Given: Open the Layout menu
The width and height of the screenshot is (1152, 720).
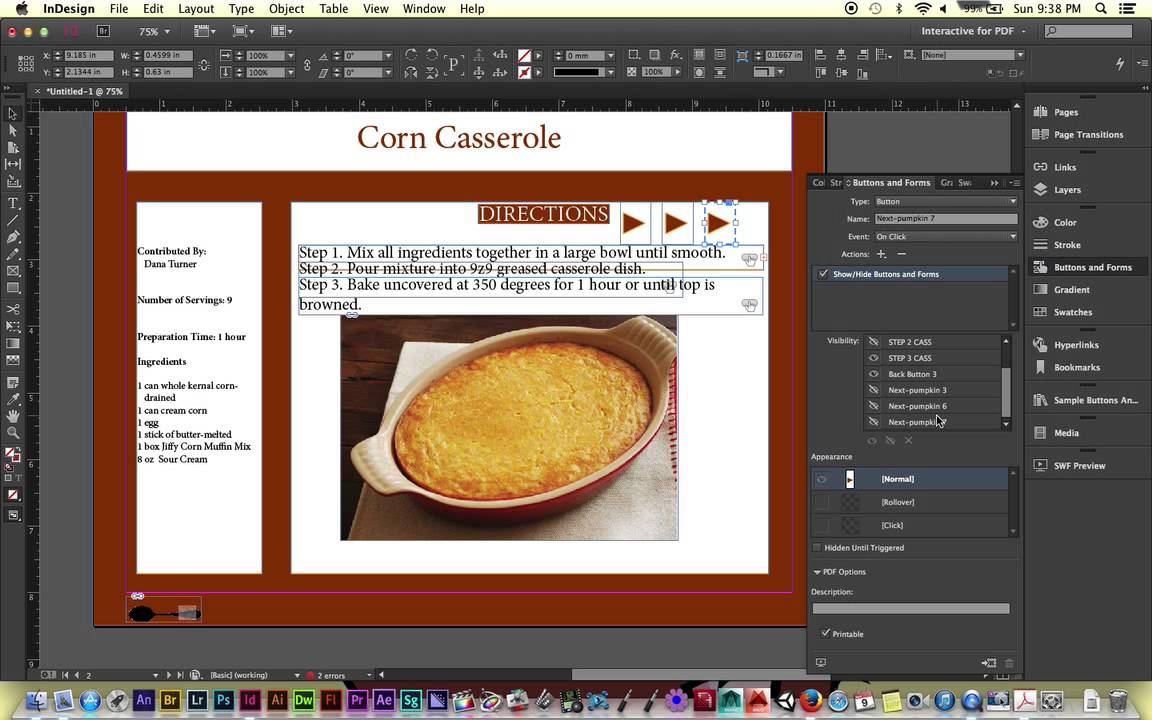Looking at the screenshot, I should [195, 9].
